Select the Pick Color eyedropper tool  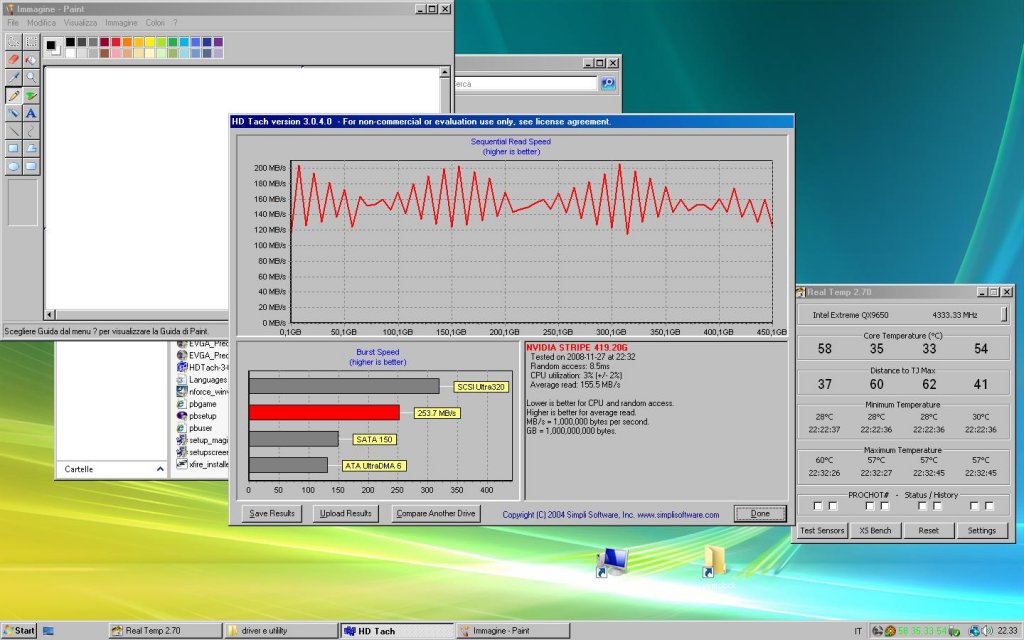pyautogui.click(x=13, y=77)
